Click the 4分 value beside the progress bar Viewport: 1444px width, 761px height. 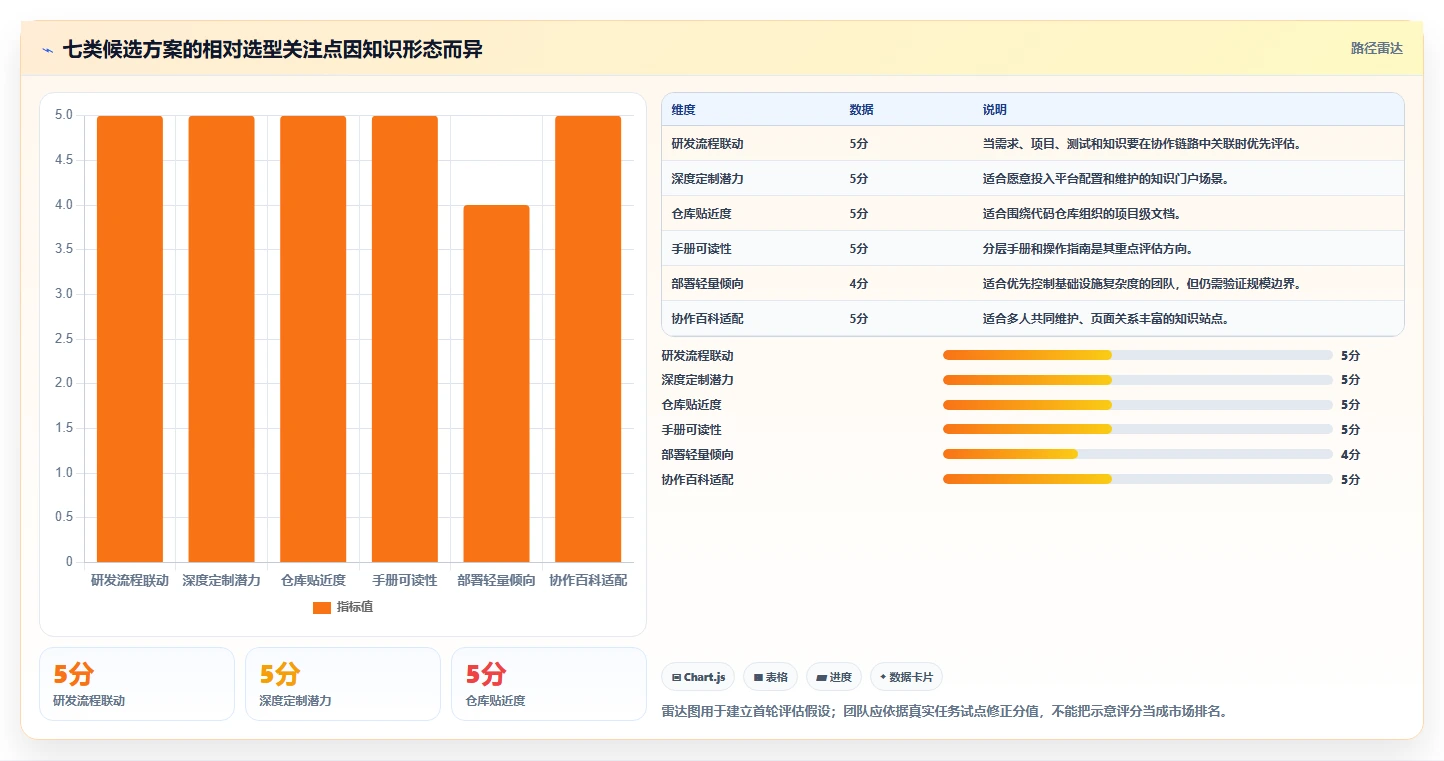(x=1350, y=455)
